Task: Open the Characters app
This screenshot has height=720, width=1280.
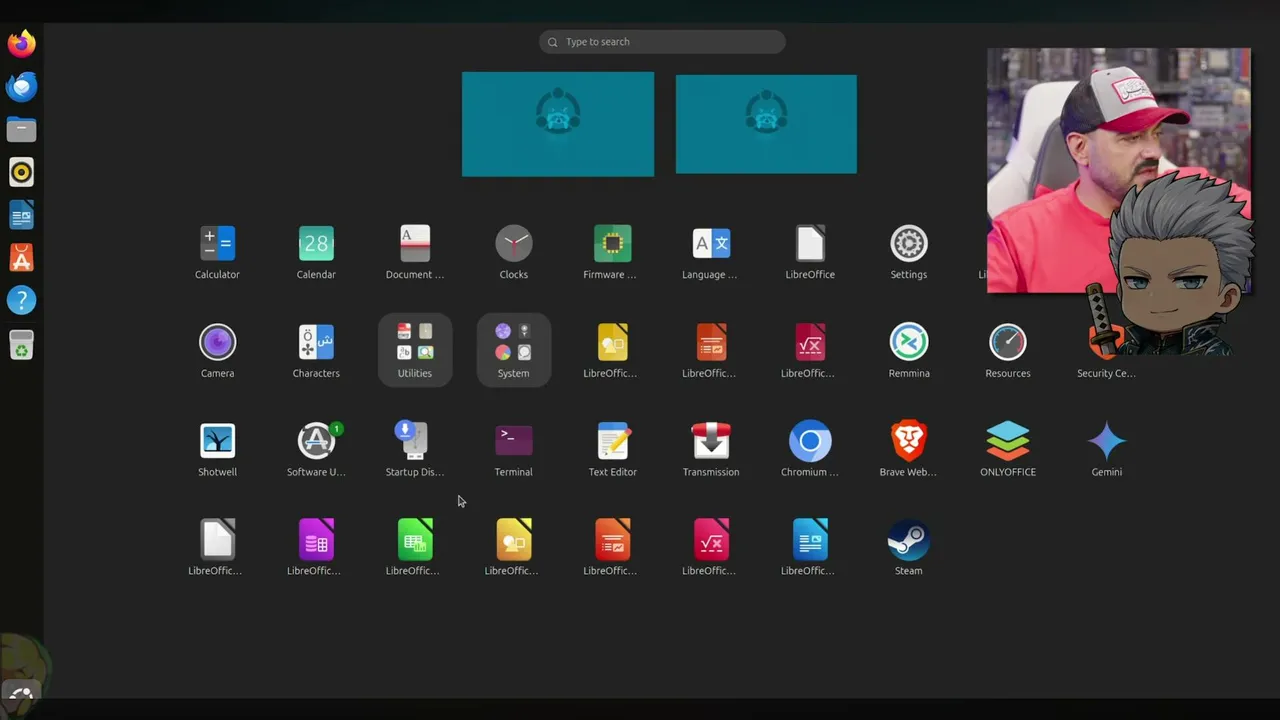Action: 316,342
